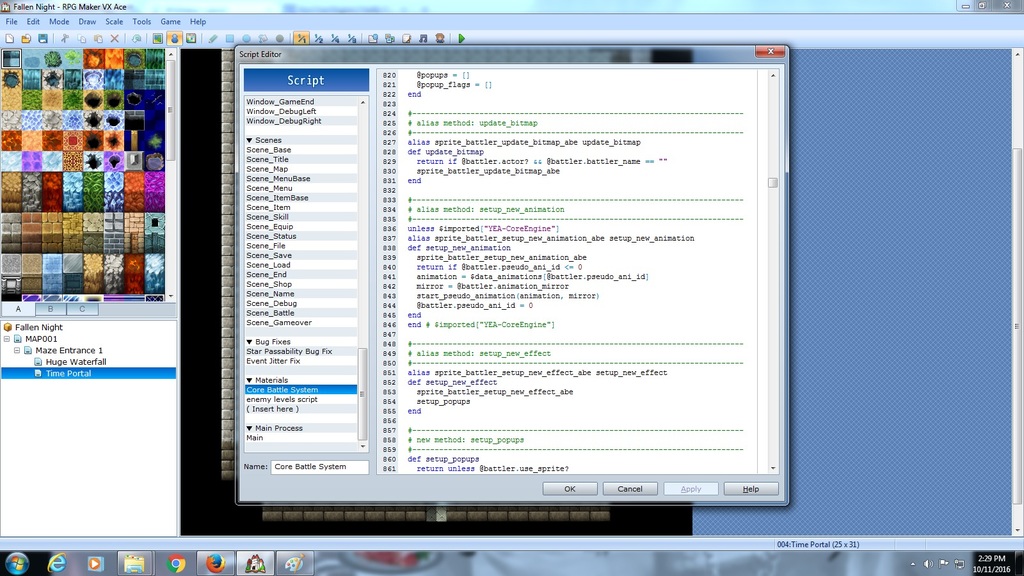Toggle the 1/1 scale zoom button

(301, 39)
